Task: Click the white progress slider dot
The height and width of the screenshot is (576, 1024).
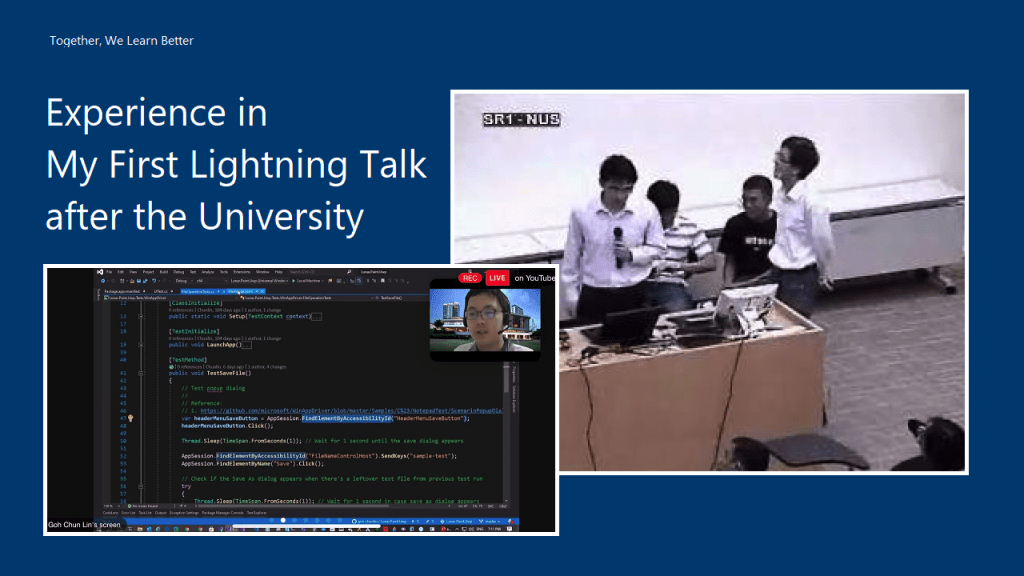Action: pos(283,521)
